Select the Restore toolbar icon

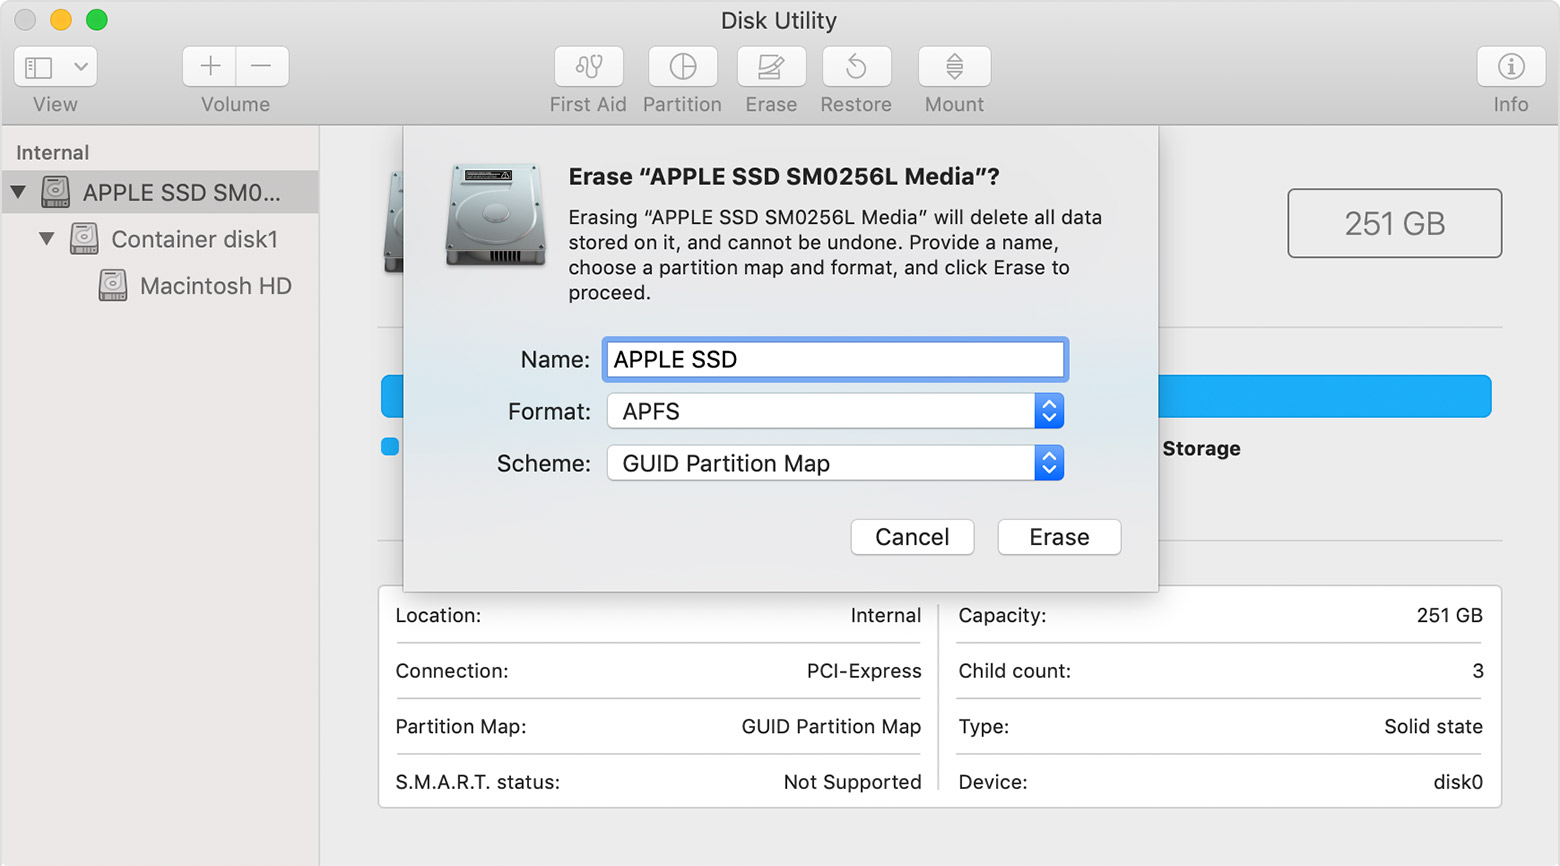coord(856,67)
